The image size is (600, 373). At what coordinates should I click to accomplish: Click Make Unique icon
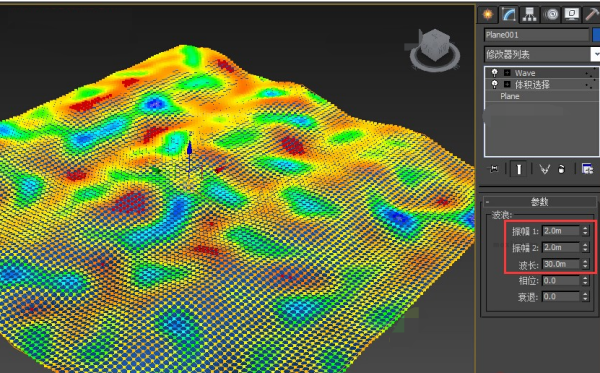point(544,169)
